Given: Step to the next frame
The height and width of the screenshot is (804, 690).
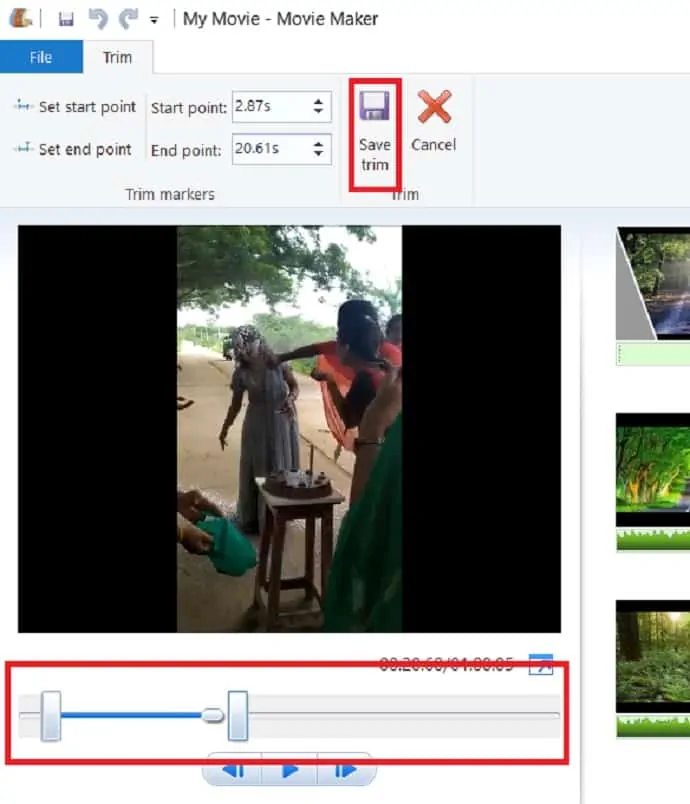Looking at the screenshot, I should 346,770.
